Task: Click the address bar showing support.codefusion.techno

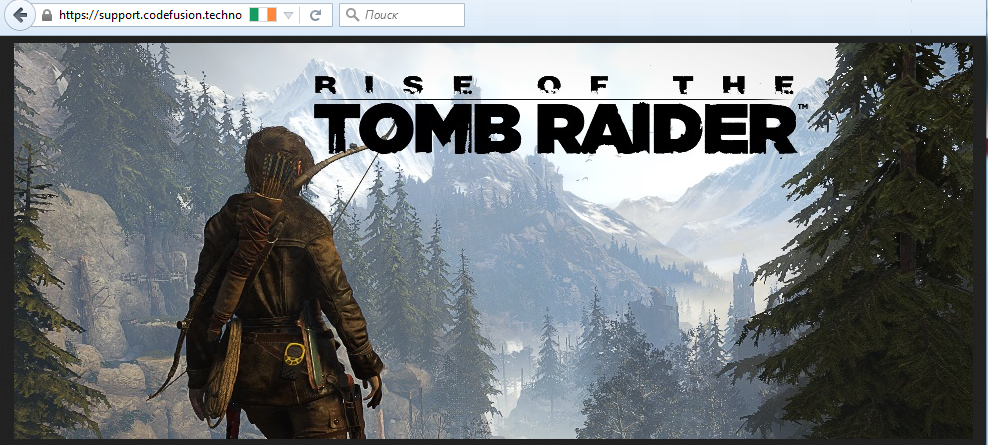Action: pyautogui.click(x=150, y=15)
